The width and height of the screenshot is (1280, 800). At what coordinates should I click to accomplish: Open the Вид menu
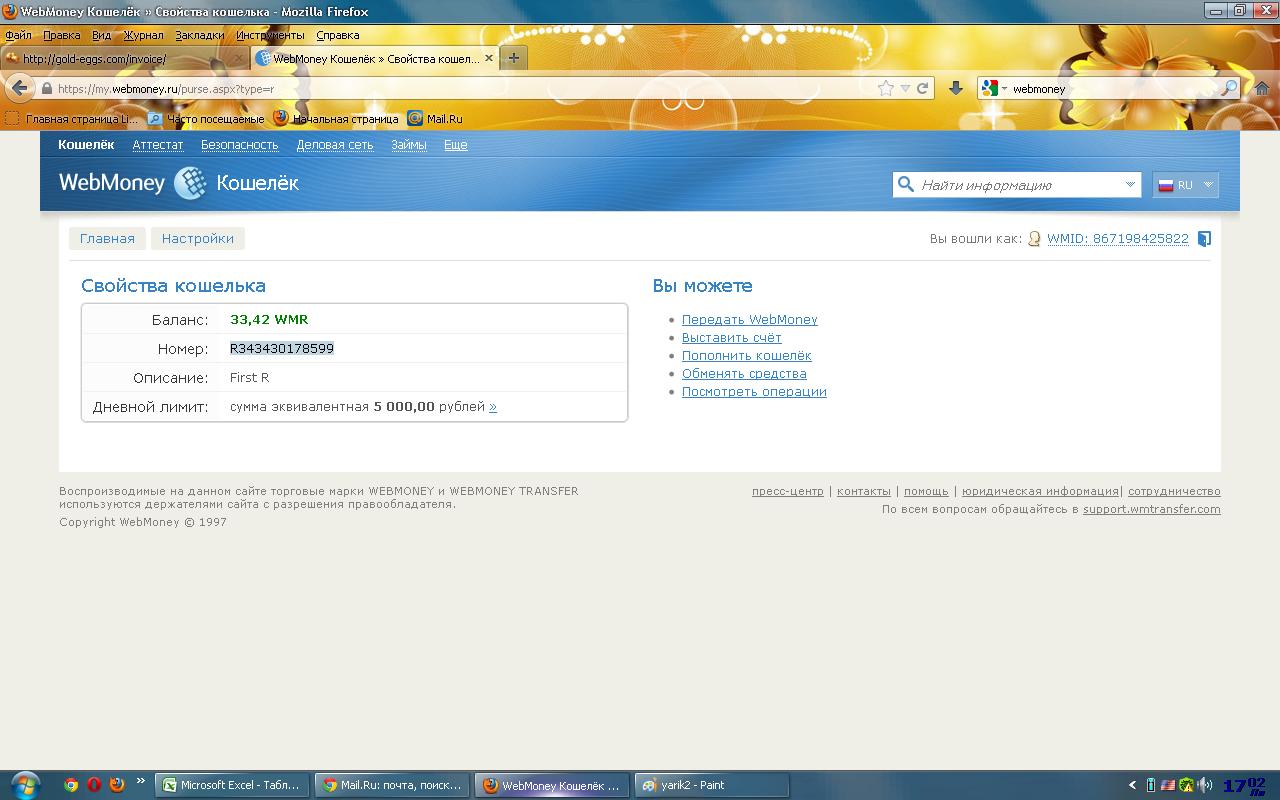pyautogui.click(x=101, y=35)
